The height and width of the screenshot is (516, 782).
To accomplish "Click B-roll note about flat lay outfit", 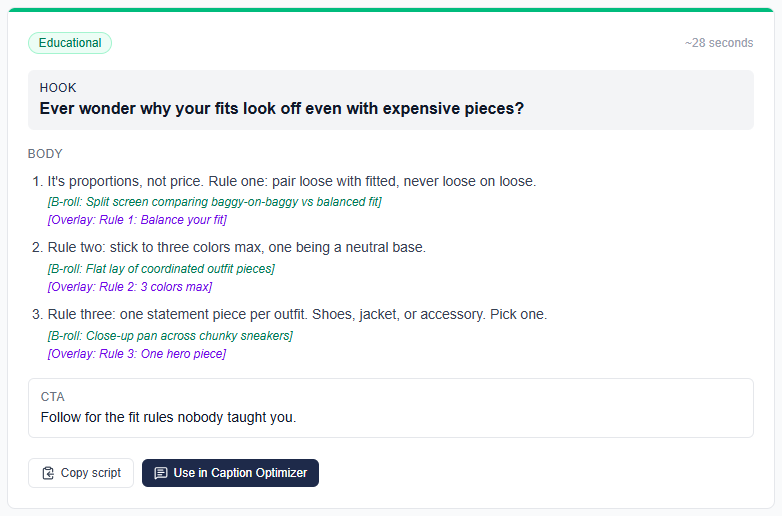I will pos(161,269).
